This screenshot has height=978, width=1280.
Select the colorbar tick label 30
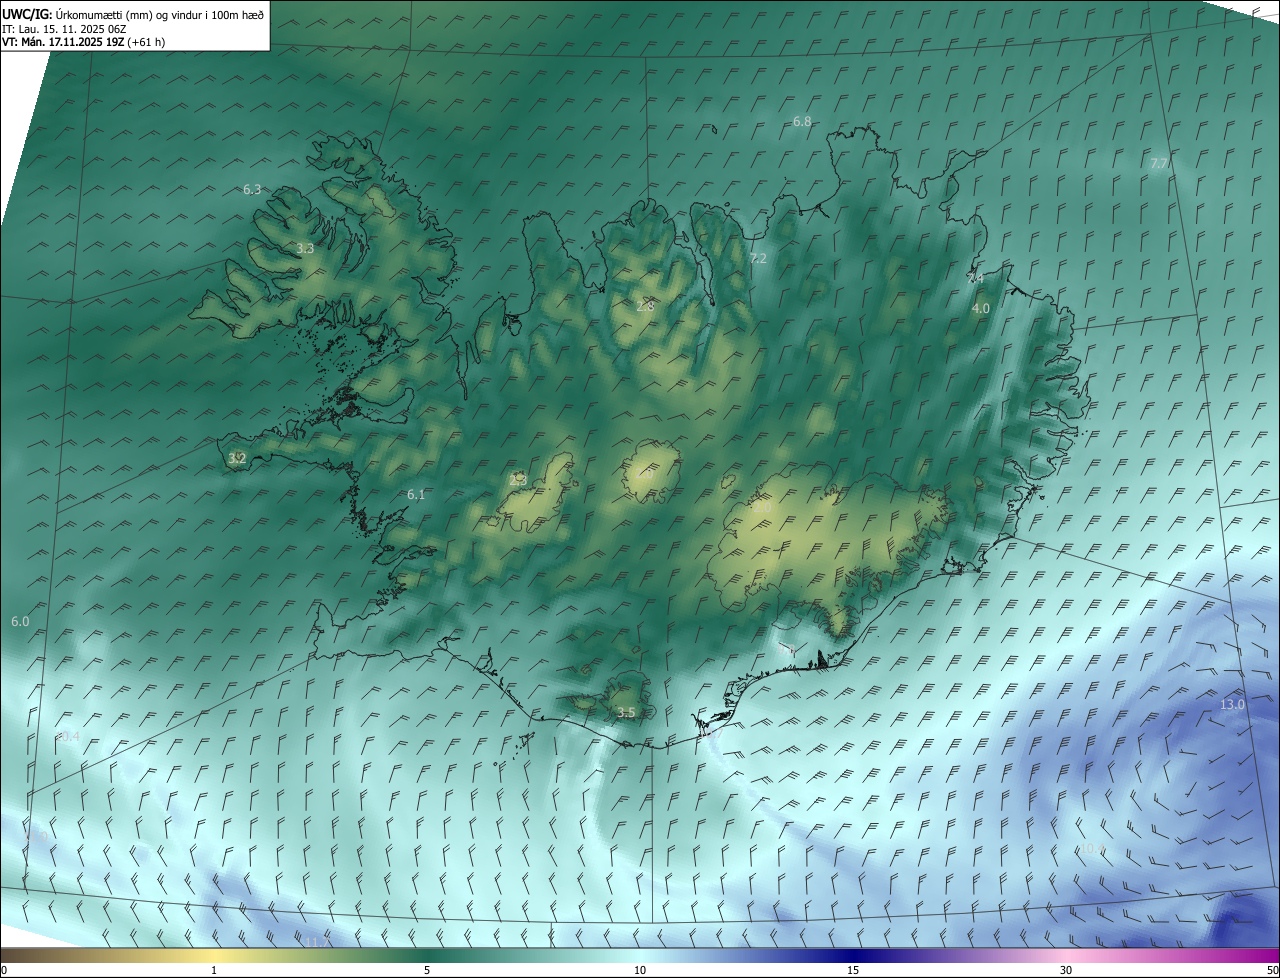(x=1066, y=970)
